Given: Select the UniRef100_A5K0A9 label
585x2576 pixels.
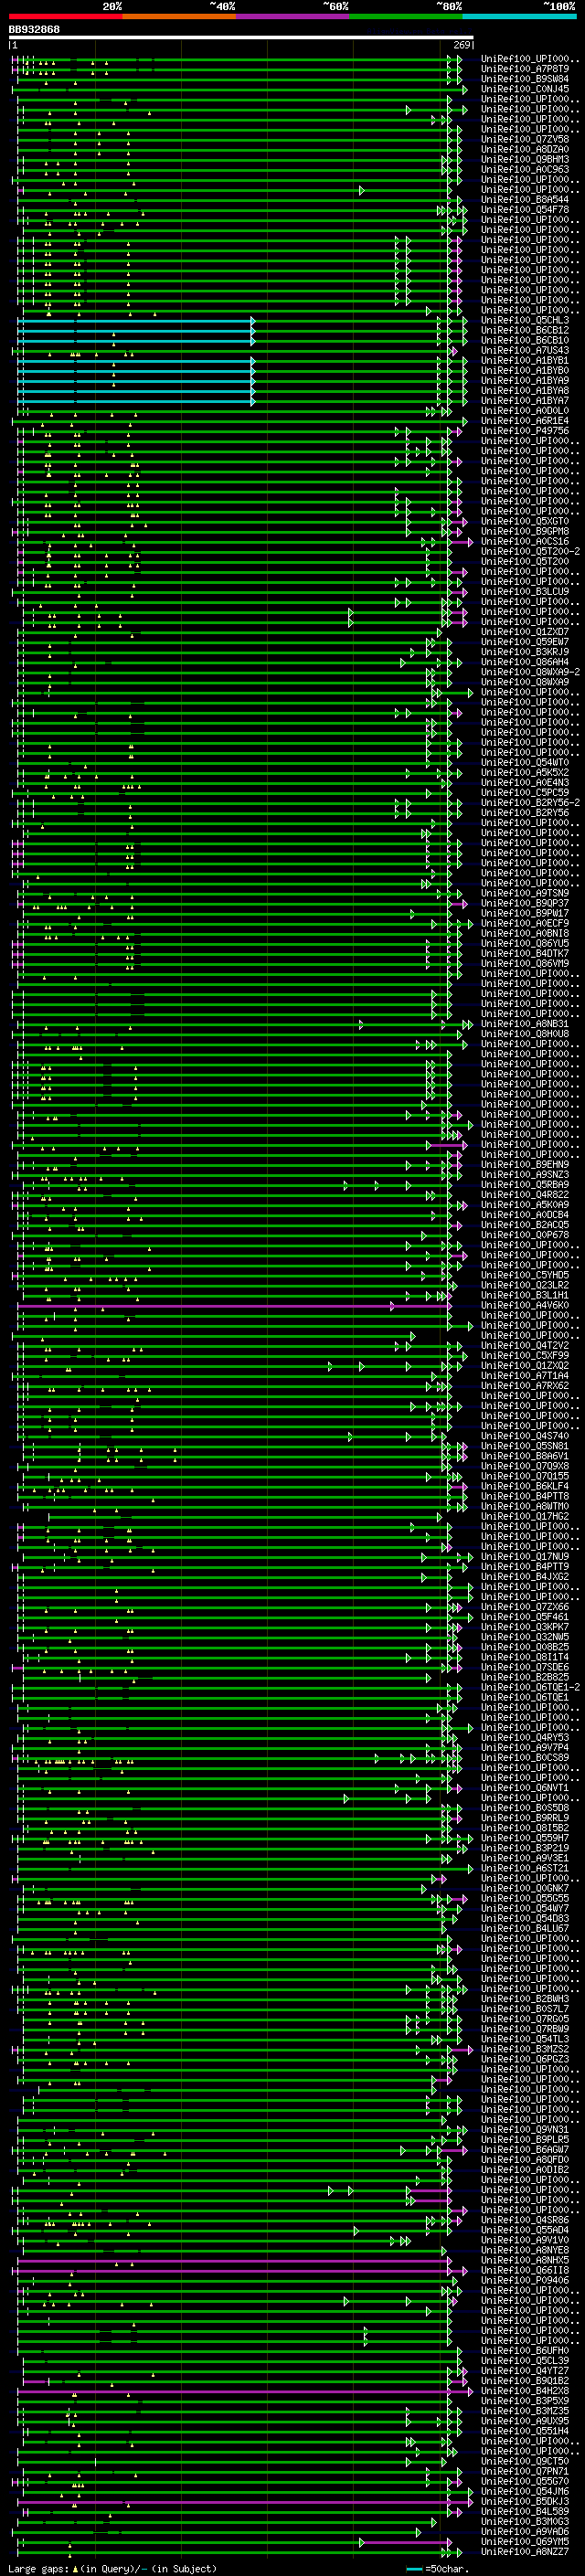Looking at the screenshot, I should click(525, 1204).
